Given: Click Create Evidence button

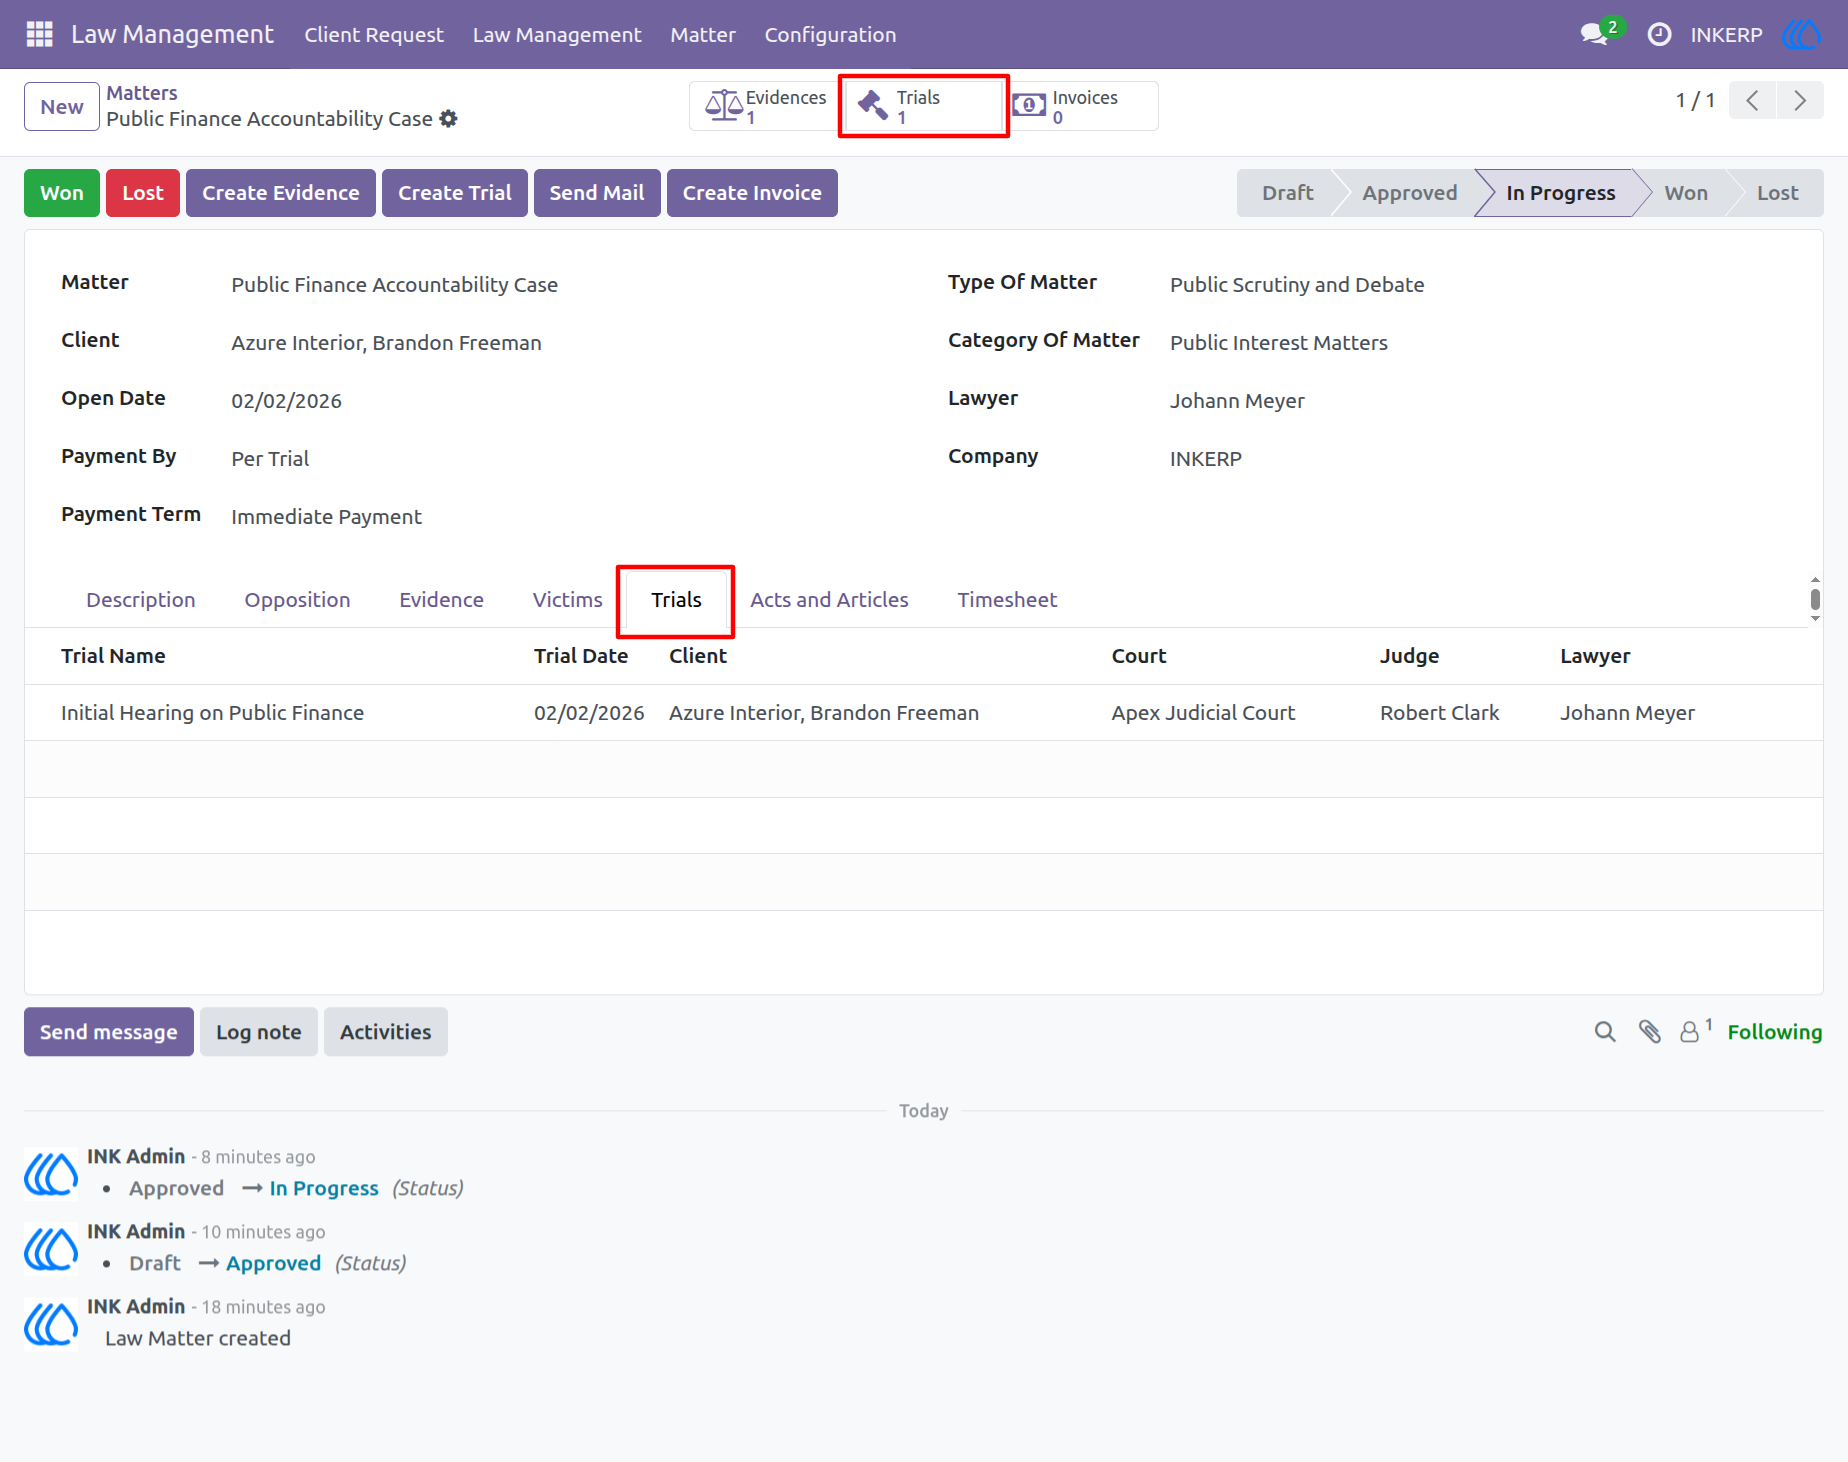Looking at the screenshot, I should [x=281, y=193].
